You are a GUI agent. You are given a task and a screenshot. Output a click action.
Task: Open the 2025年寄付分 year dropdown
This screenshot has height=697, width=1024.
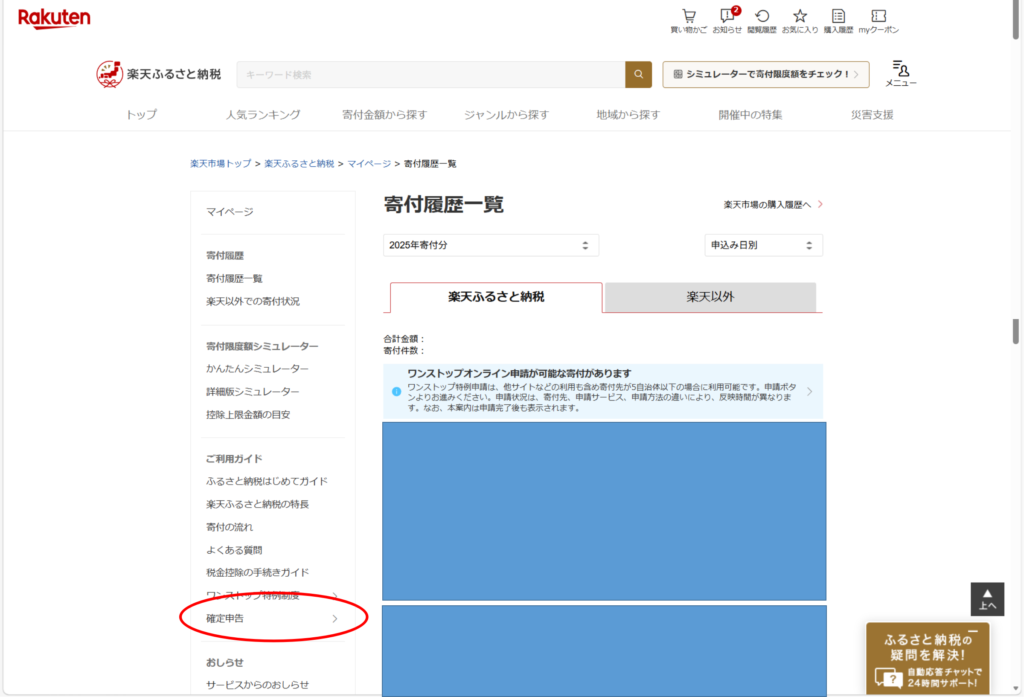pos(490,245)
